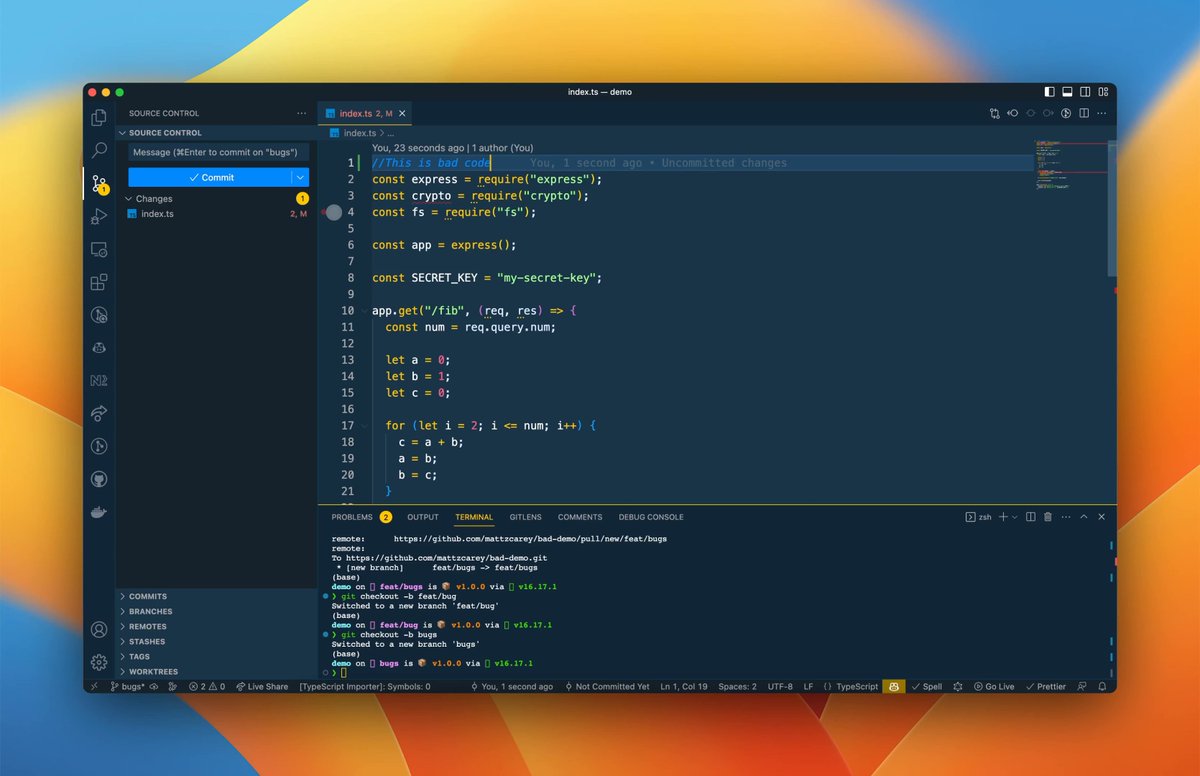Open the Run and Debug view

coord(99,216)
